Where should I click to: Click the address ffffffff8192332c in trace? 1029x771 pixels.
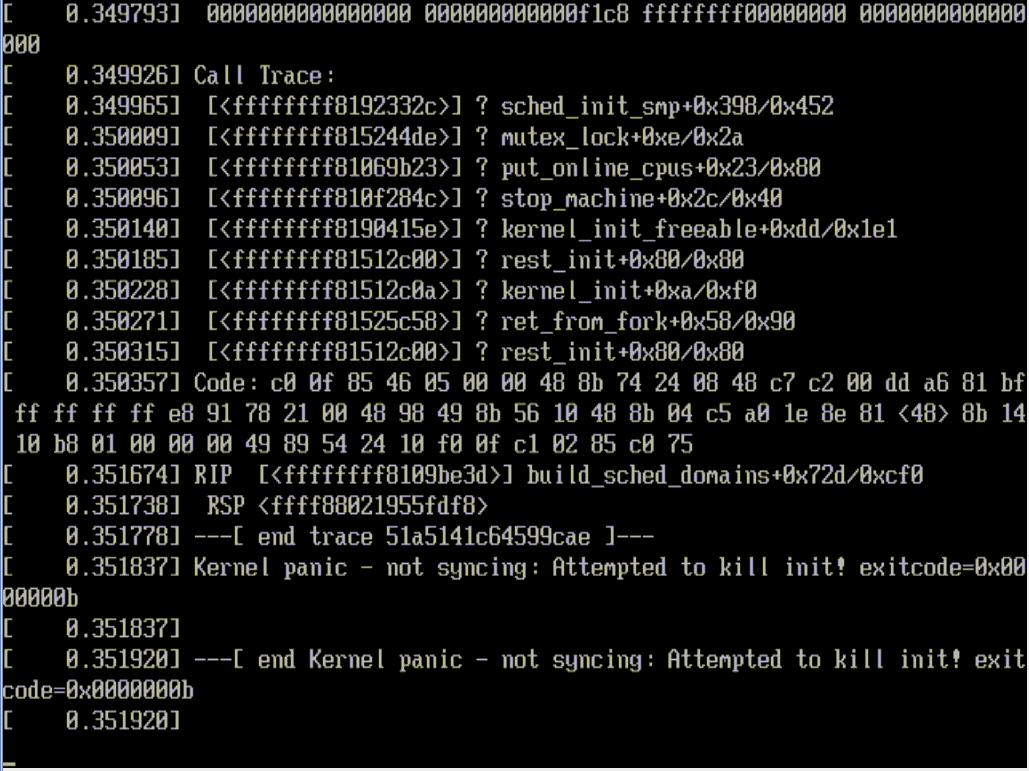coord(334,106)
